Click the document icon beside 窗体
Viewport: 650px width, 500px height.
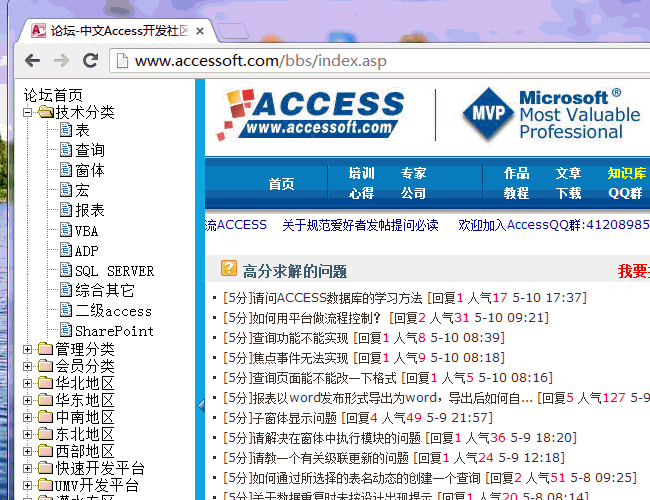[x=66, y=170]
